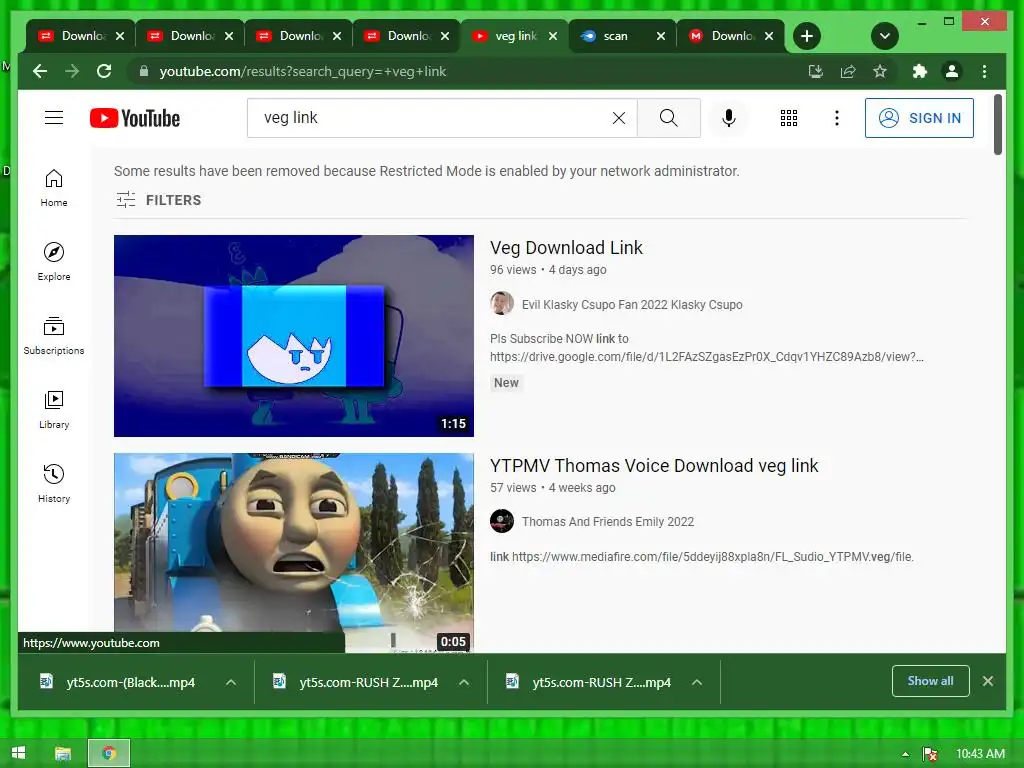Open Explore in YouTube sidebar
The width and height of the screenshot is (1024, 768).
click(x=54, y=262)
